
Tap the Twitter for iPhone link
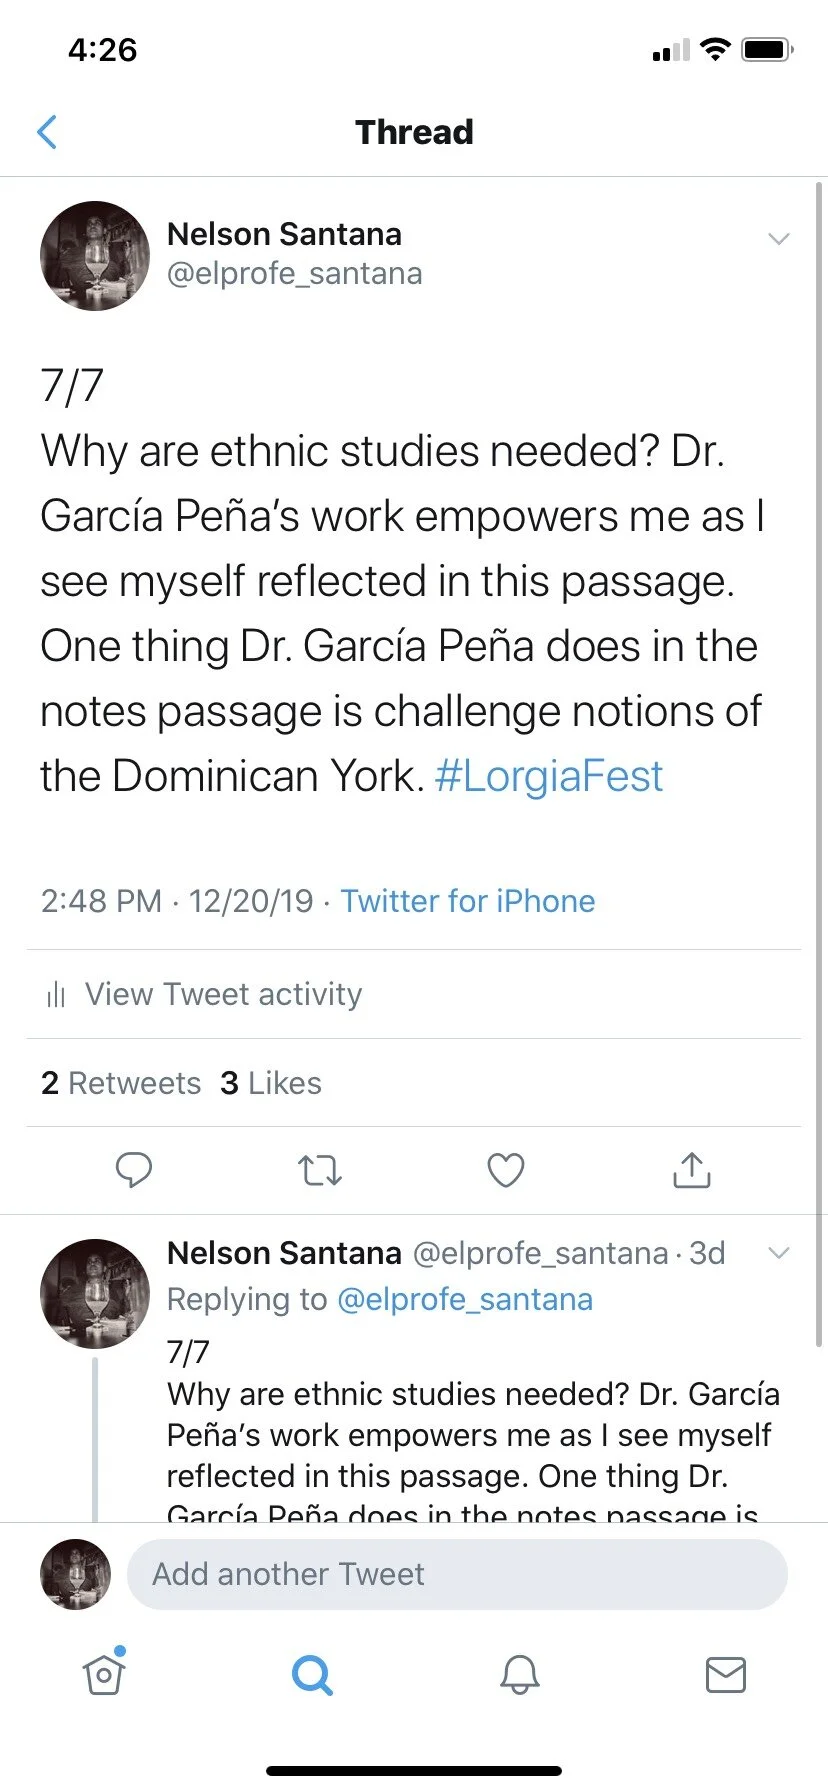point(468,901)
